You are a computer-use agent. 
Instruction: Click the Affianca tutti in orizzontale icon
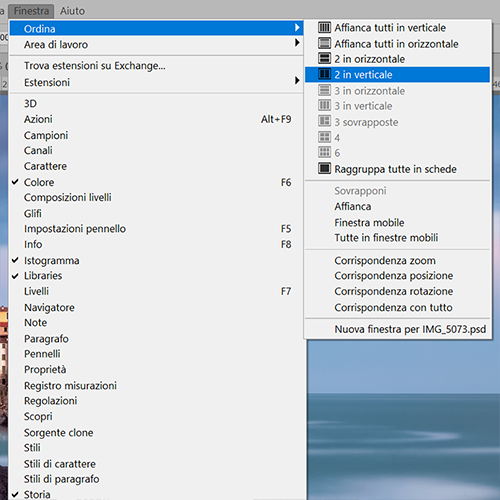coord(324,43)
